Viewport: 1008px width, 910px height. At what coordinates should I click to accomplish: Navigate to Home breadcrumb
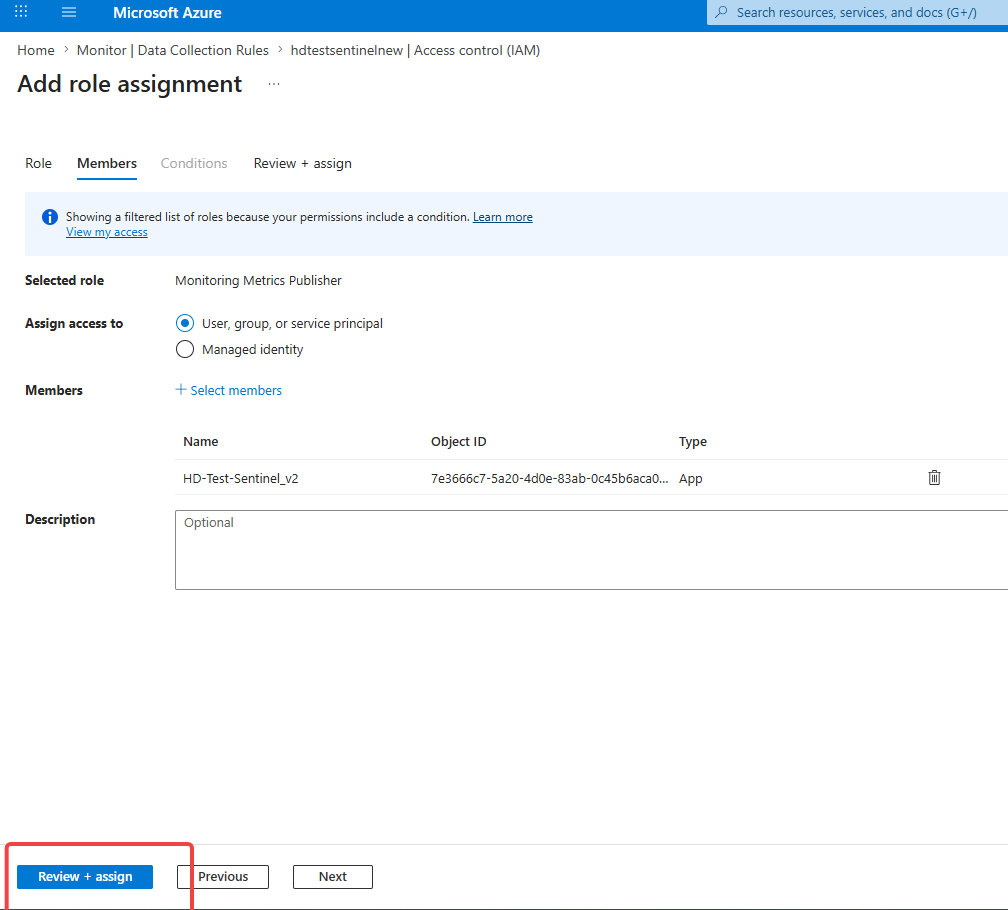pos(36,50)
